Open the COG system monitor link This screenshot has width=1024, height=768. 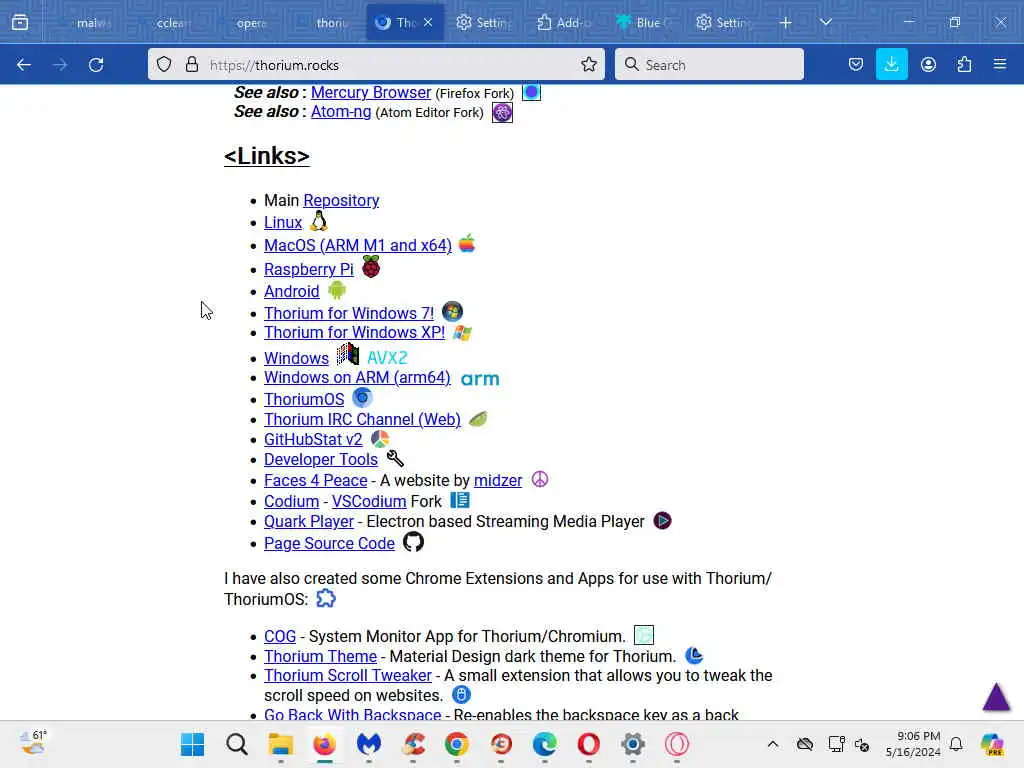click(280, 636)
